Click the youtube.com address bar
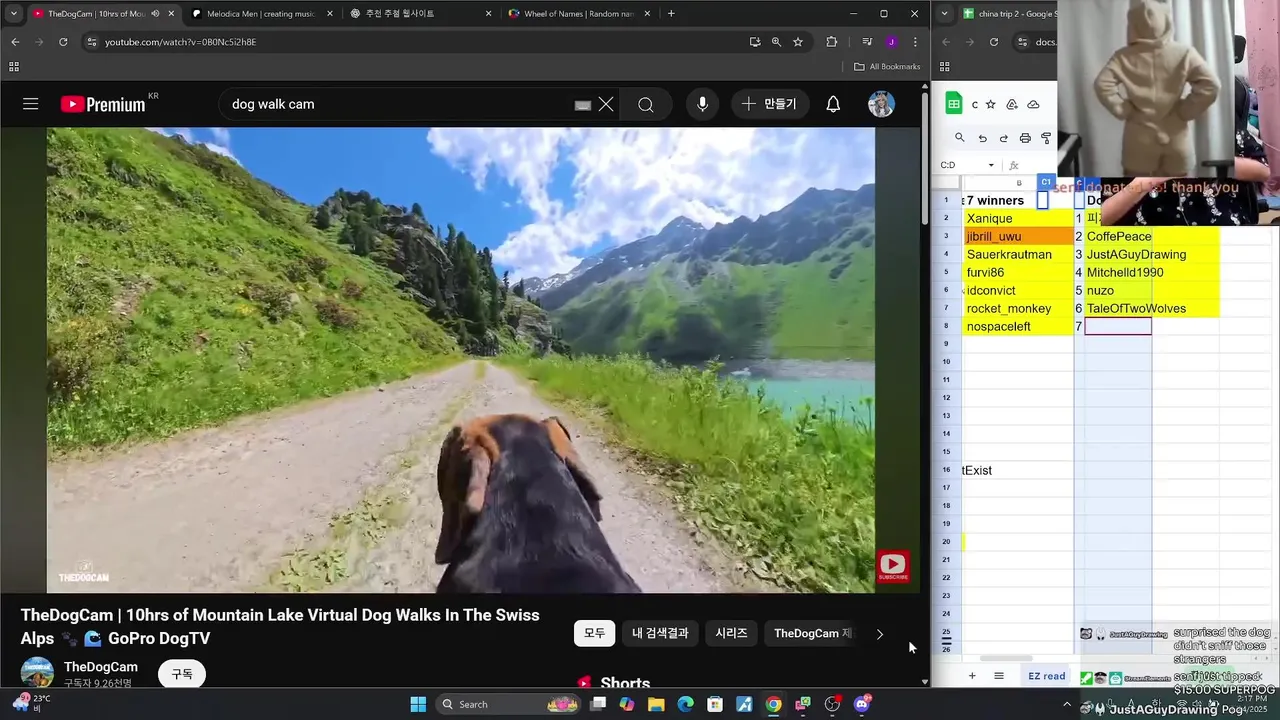The height and width of the screenshot is (720, 1280). [x=420, y=42]
